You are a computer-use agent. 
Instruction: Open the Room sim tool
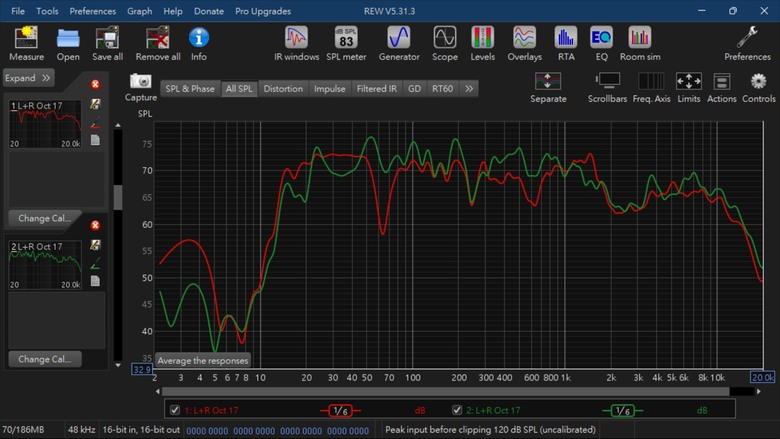point(640,38)
